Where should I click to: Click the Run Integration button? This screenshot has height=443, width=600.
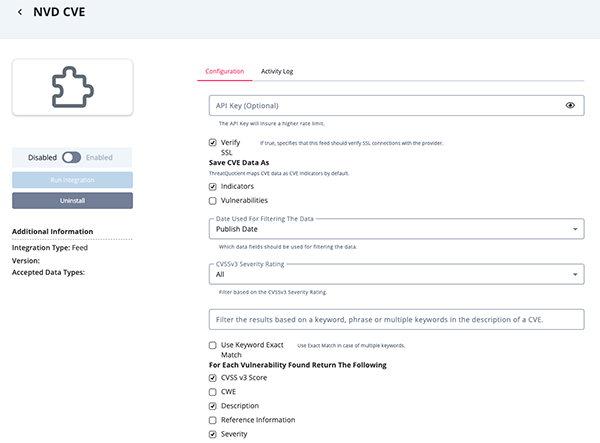[x=72, y=180]
